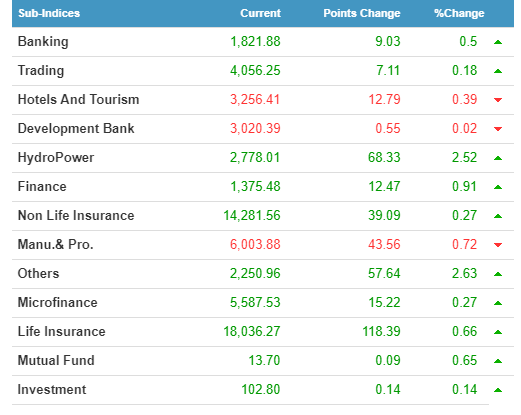Click the green up arrow for Mutual Fund
This screenshot has width=521, height=415.
(497, 361)
